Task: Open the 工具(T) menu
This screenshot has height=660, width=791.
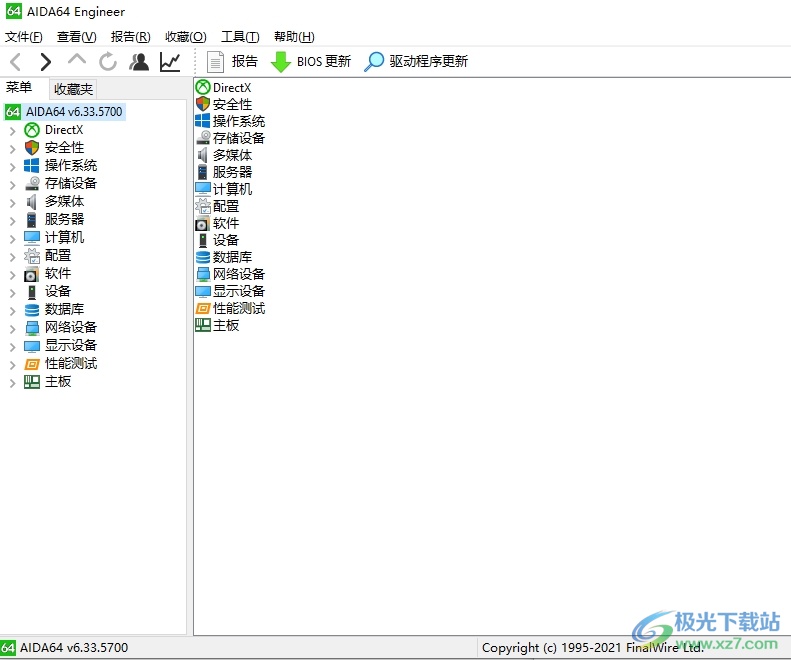Action: click(240, 37)
